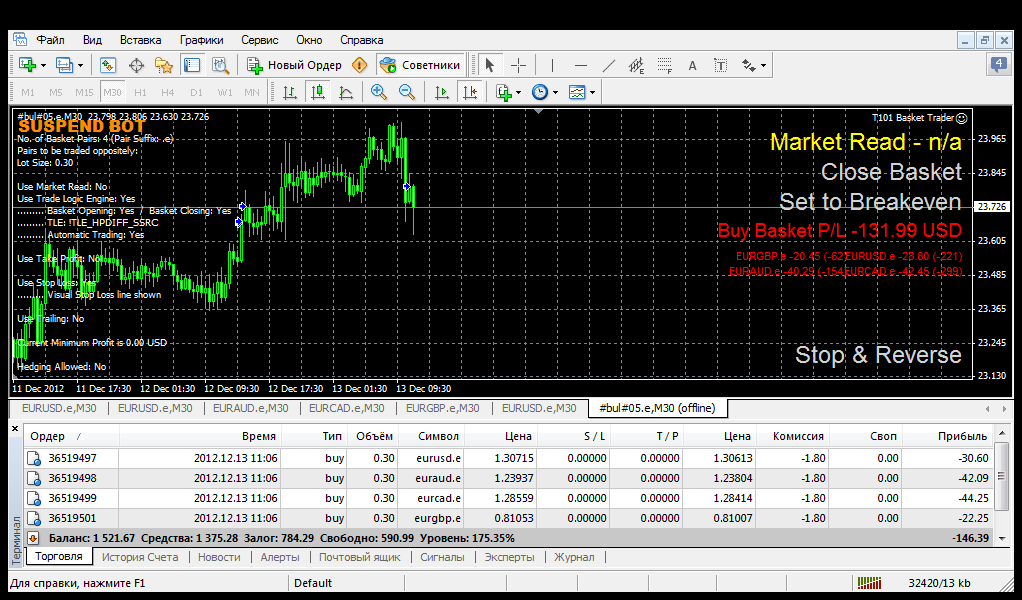The image size is (1022, 600).
Task: Expand the arrows objects dropdown
Action: (x=763, y=65)
